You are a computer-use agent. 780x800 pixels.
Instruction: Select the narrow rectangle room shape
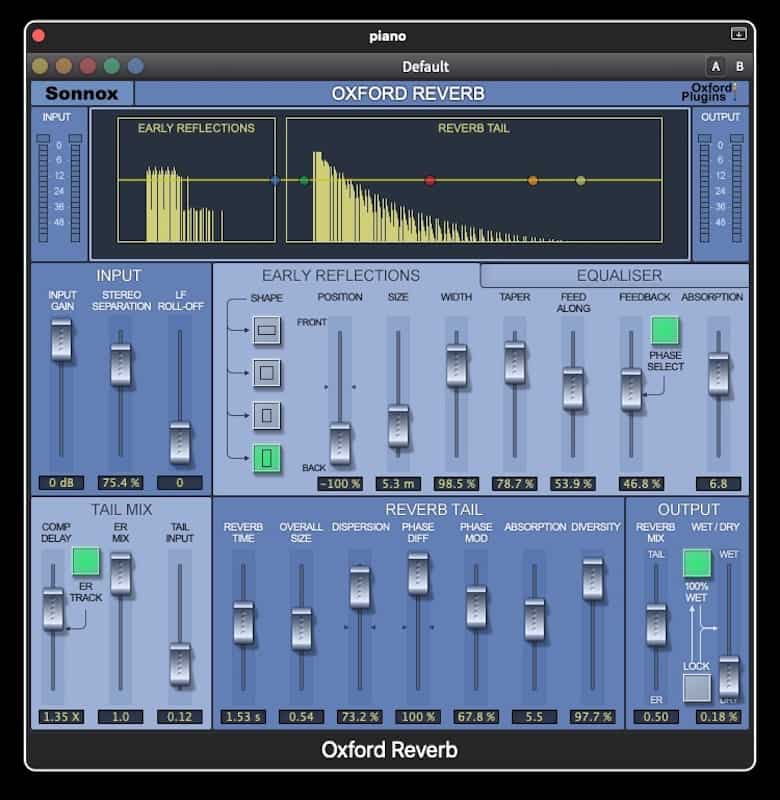[267, 415]
